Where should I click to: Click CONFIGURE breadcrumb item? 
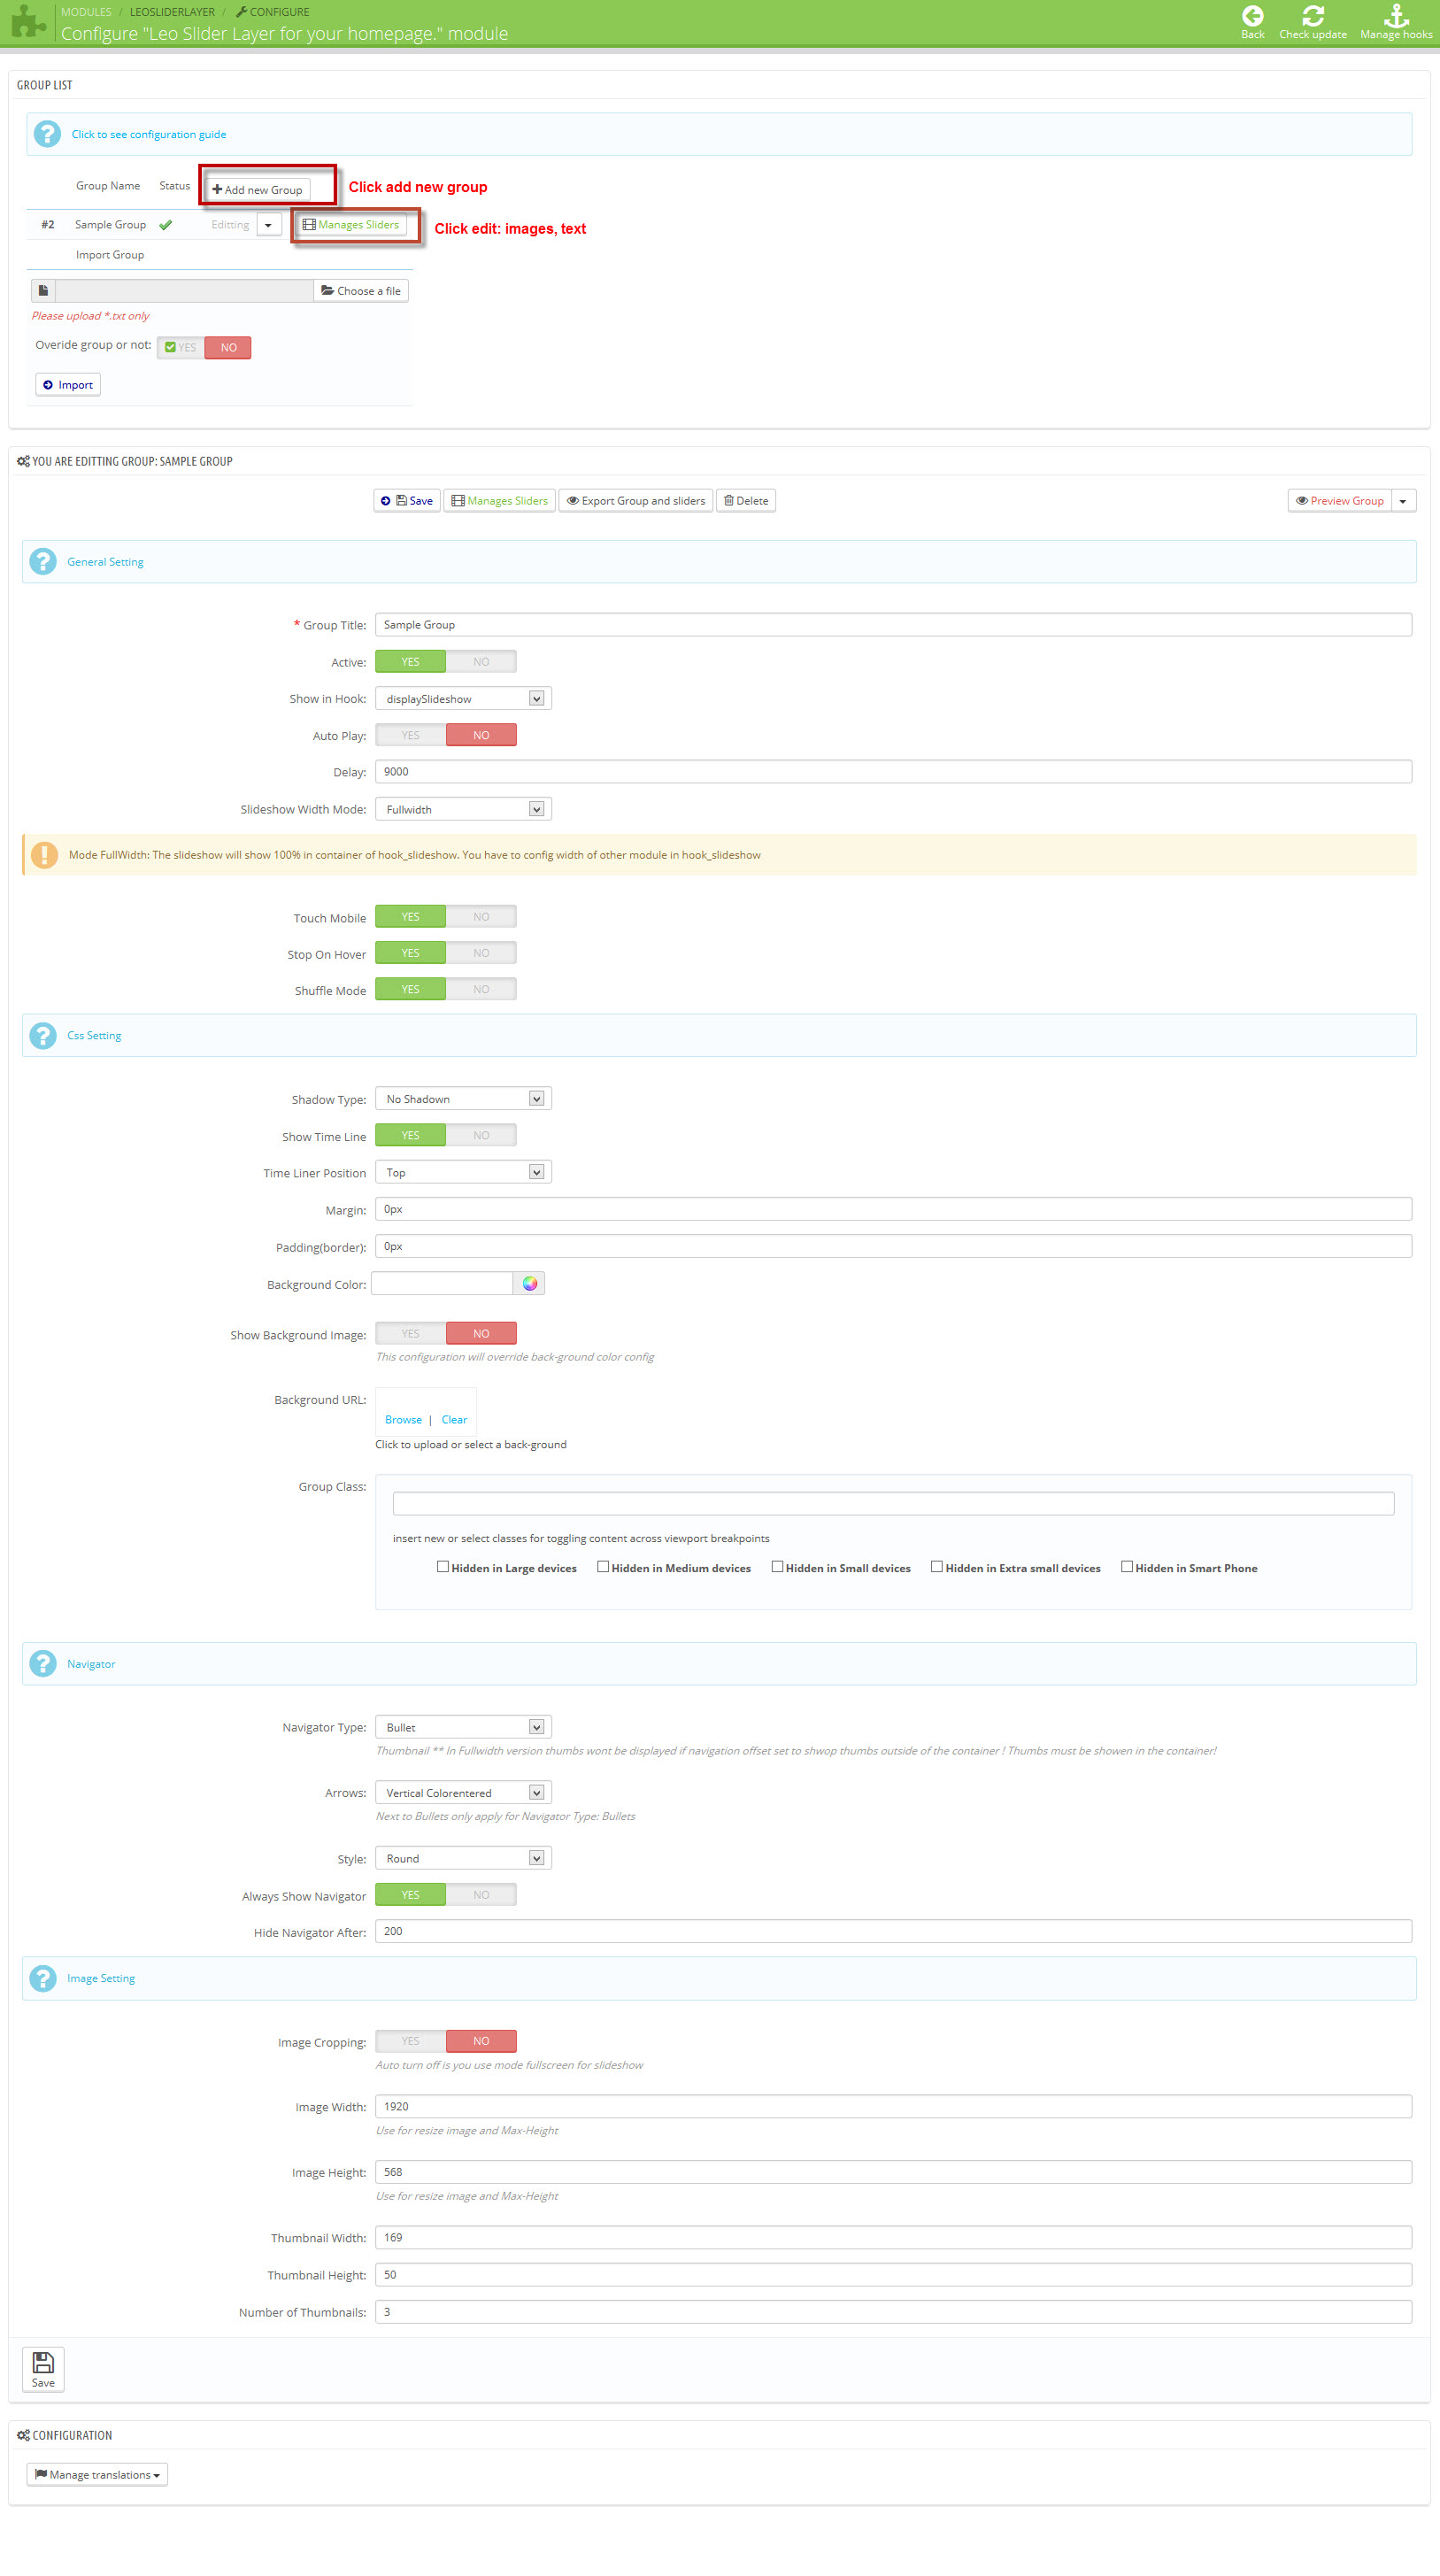272,12
